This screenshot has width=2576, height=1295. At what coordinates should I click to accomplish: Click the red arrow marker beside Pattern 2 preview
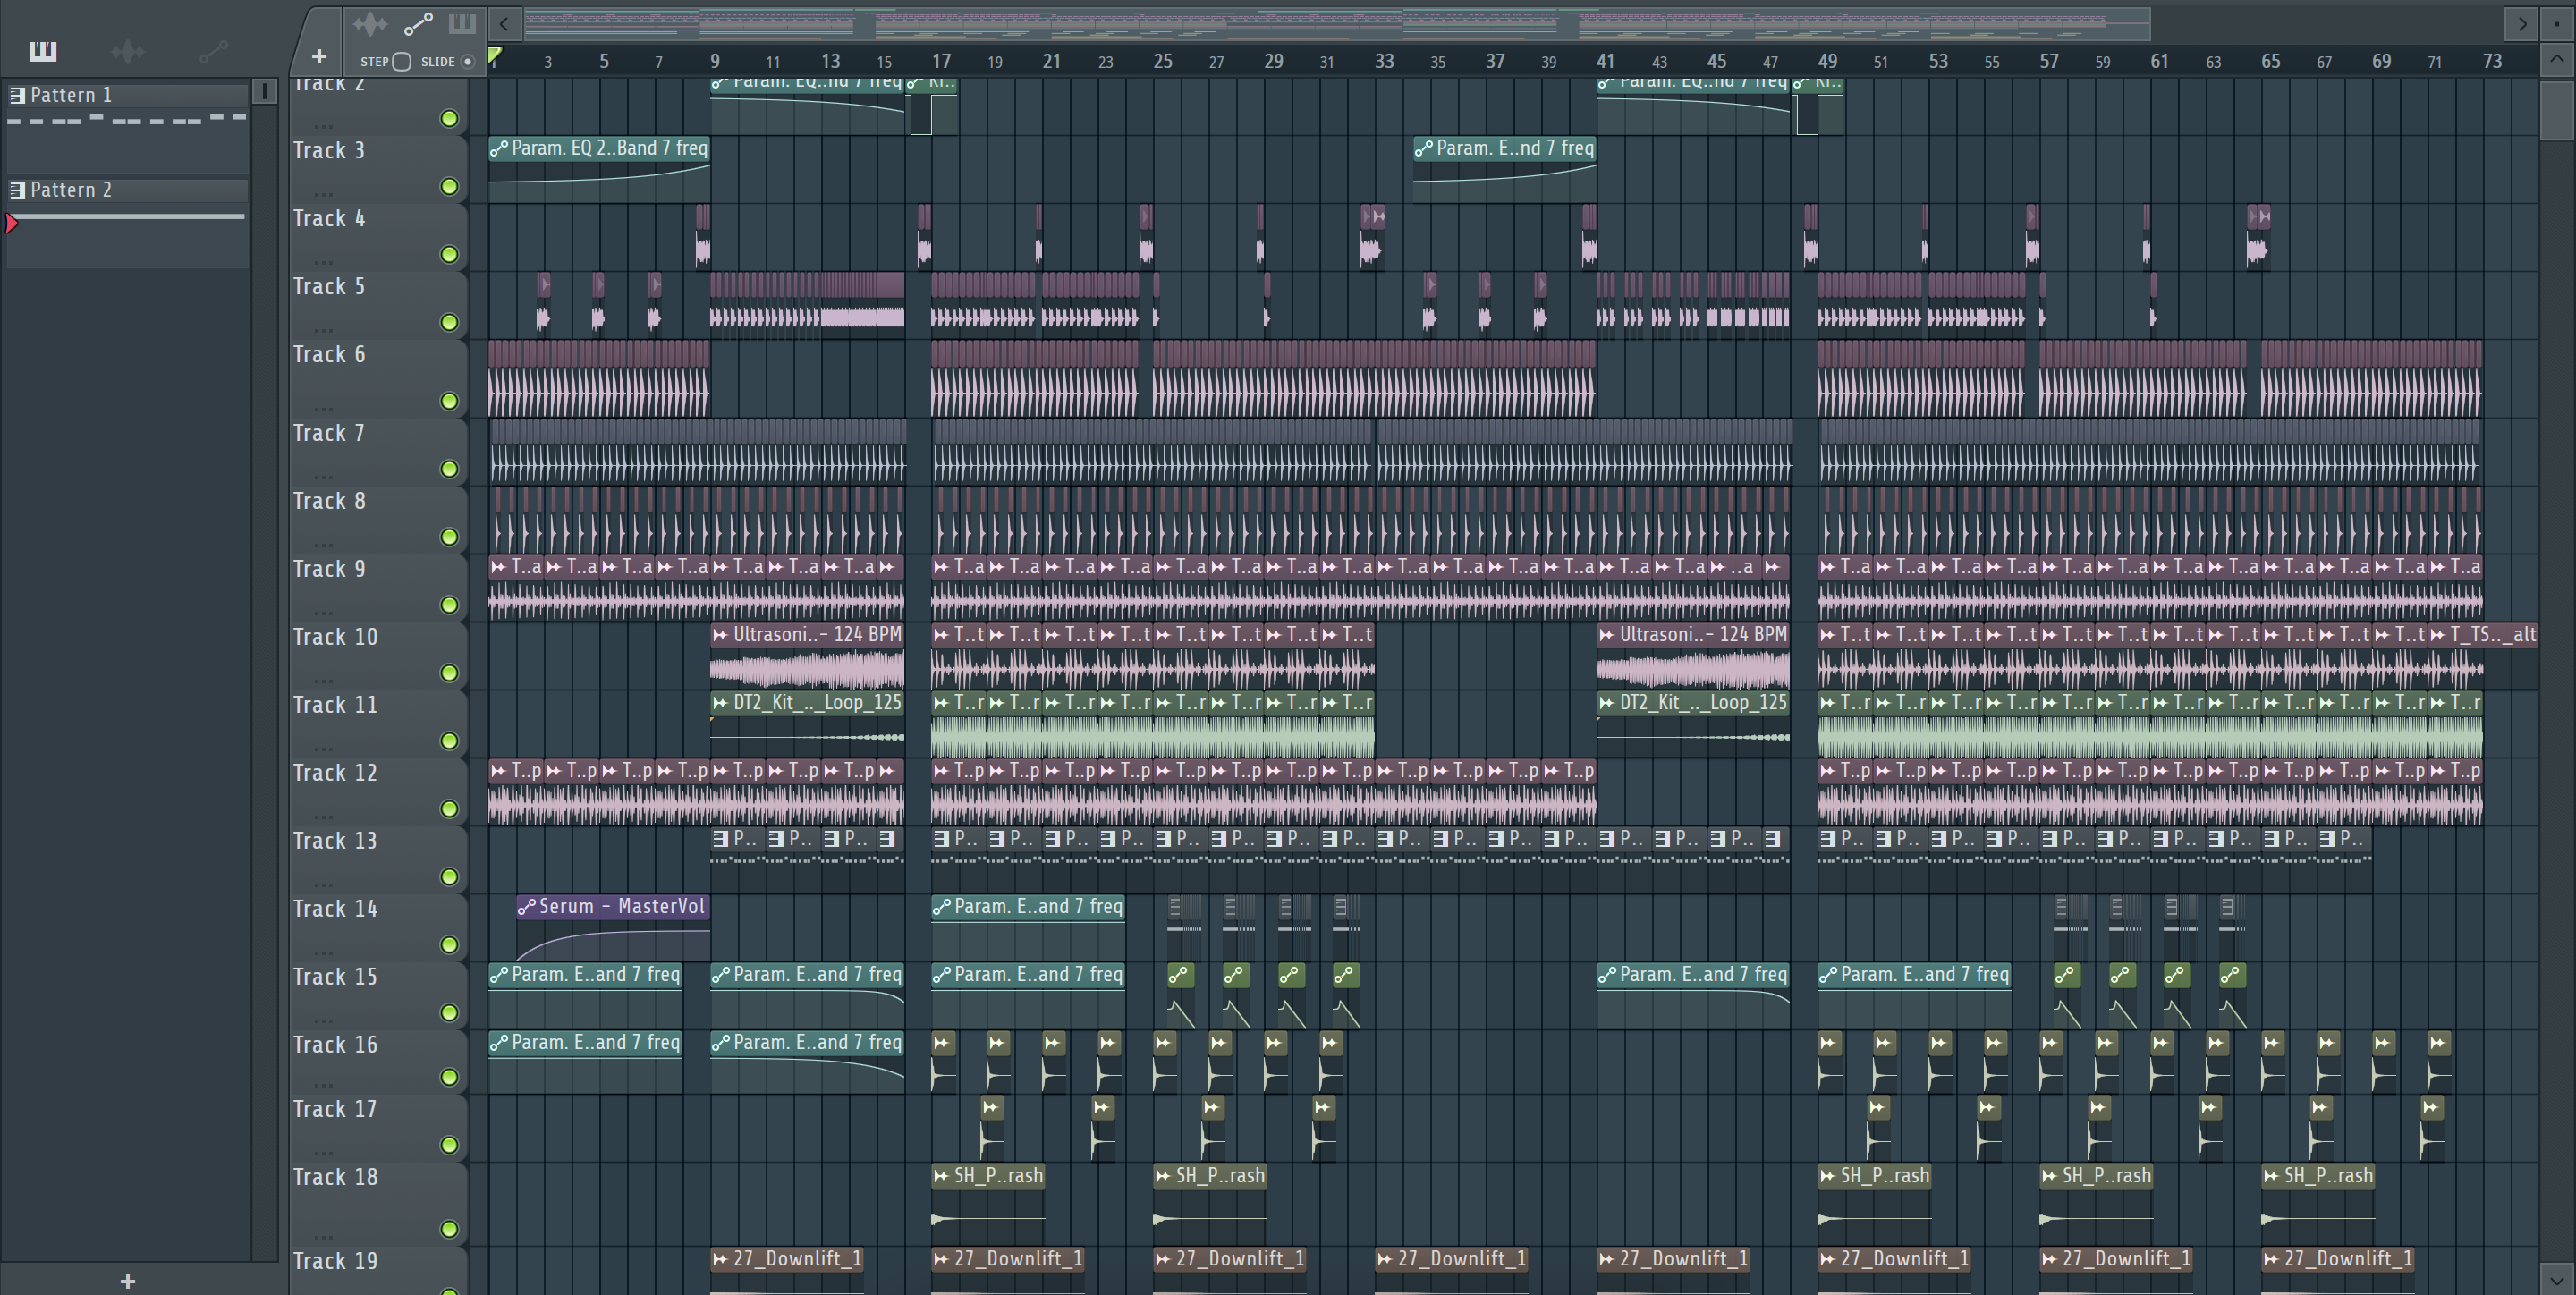12,223
